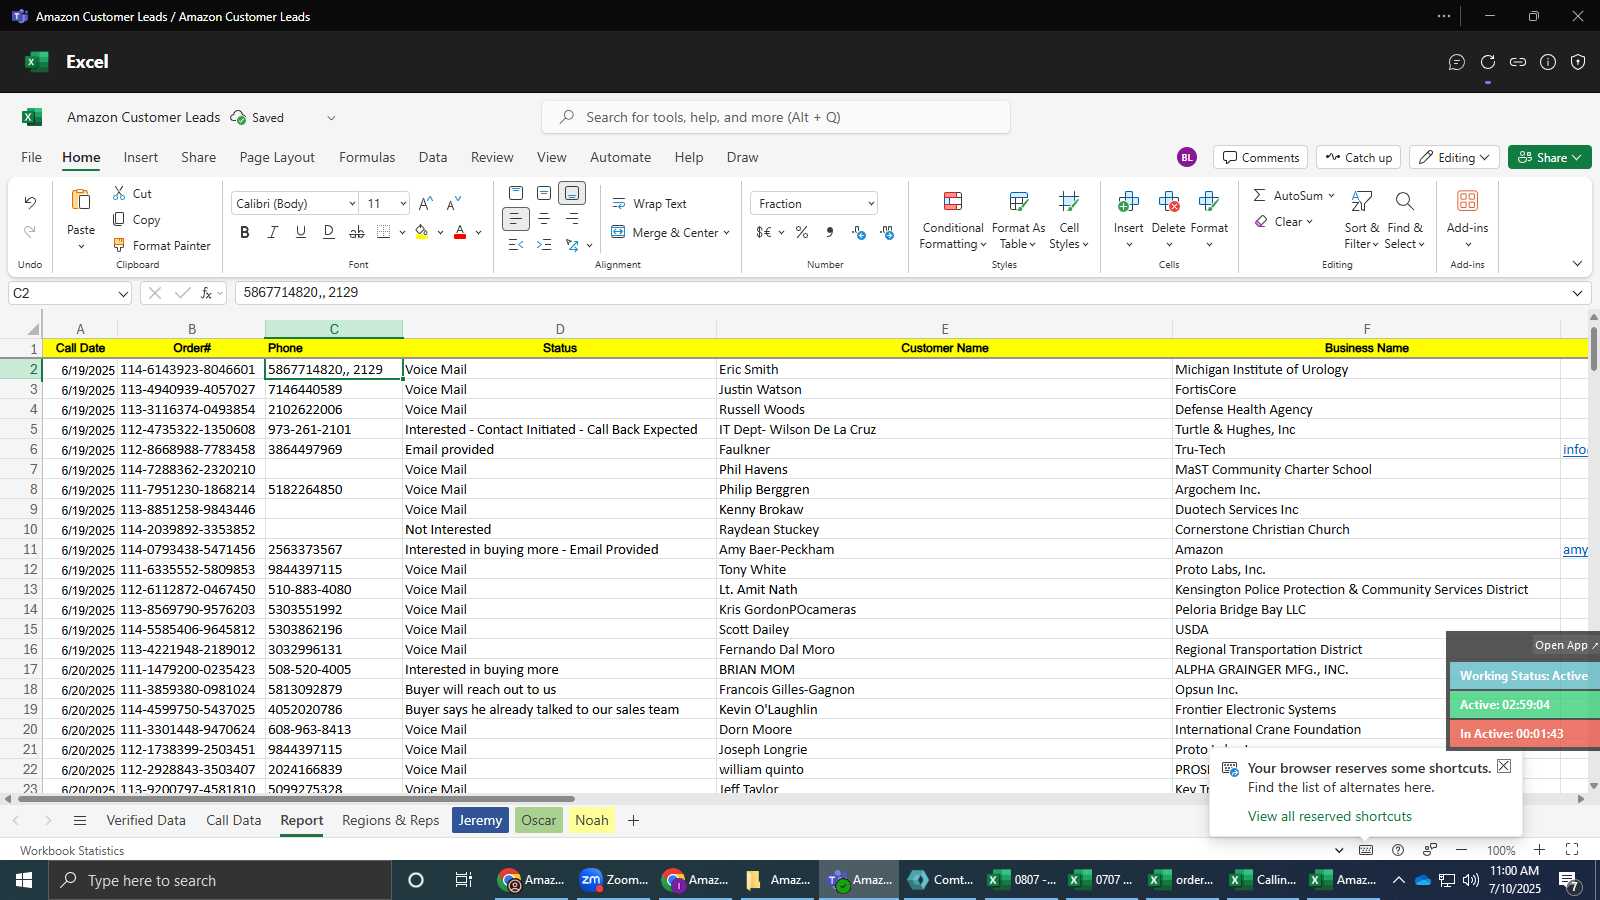Click the Refresh icon in Teams header

click(x=1488, y=62)
